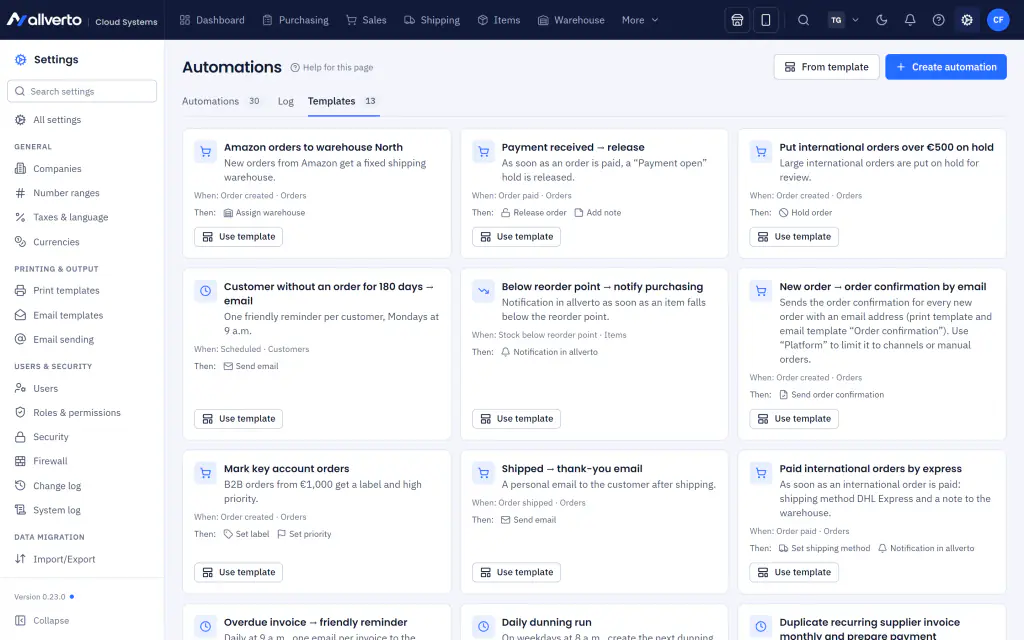Image resolution: width=1024 pixels, height=640 pixels.
Task: Open help question mark icon
Action: (x=938, y=20)
